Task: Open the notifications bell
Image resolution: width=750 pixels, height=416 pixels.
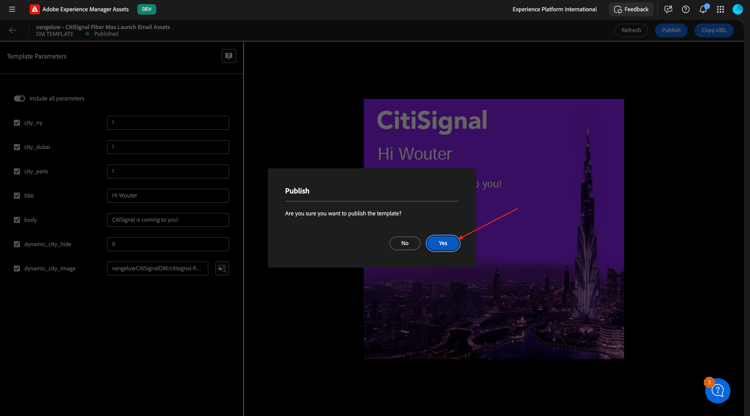Action: pyautogui.click(x=703, y=9)
